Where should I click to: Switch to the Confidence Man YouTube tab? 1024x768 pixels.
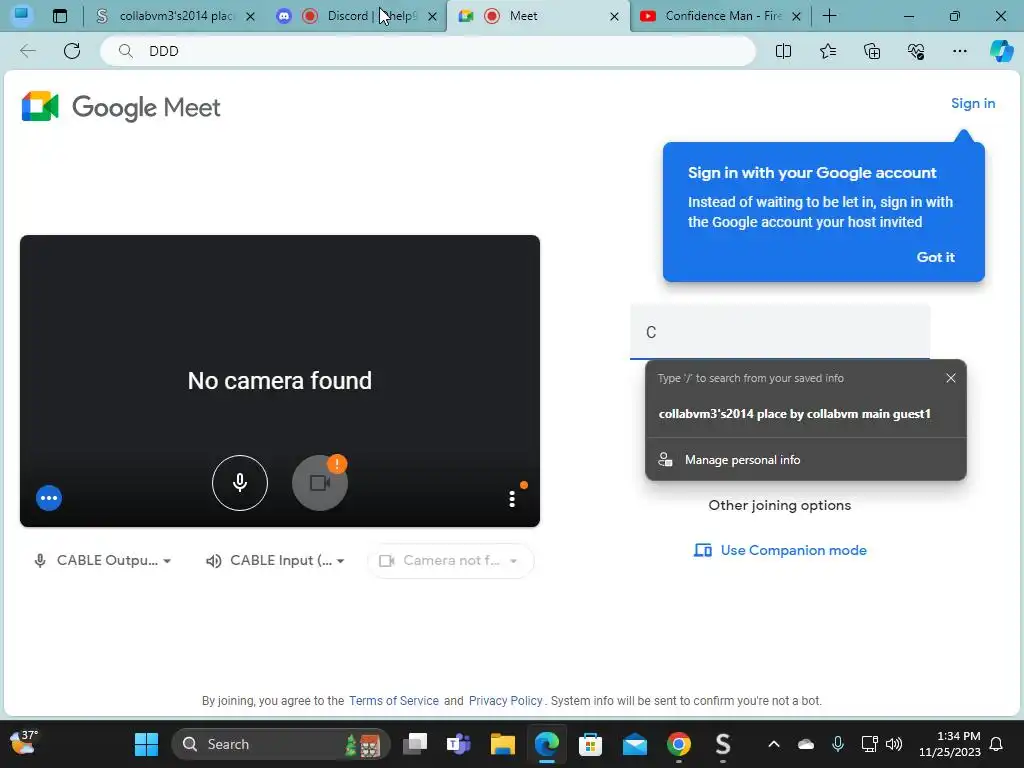pos(720,16)
